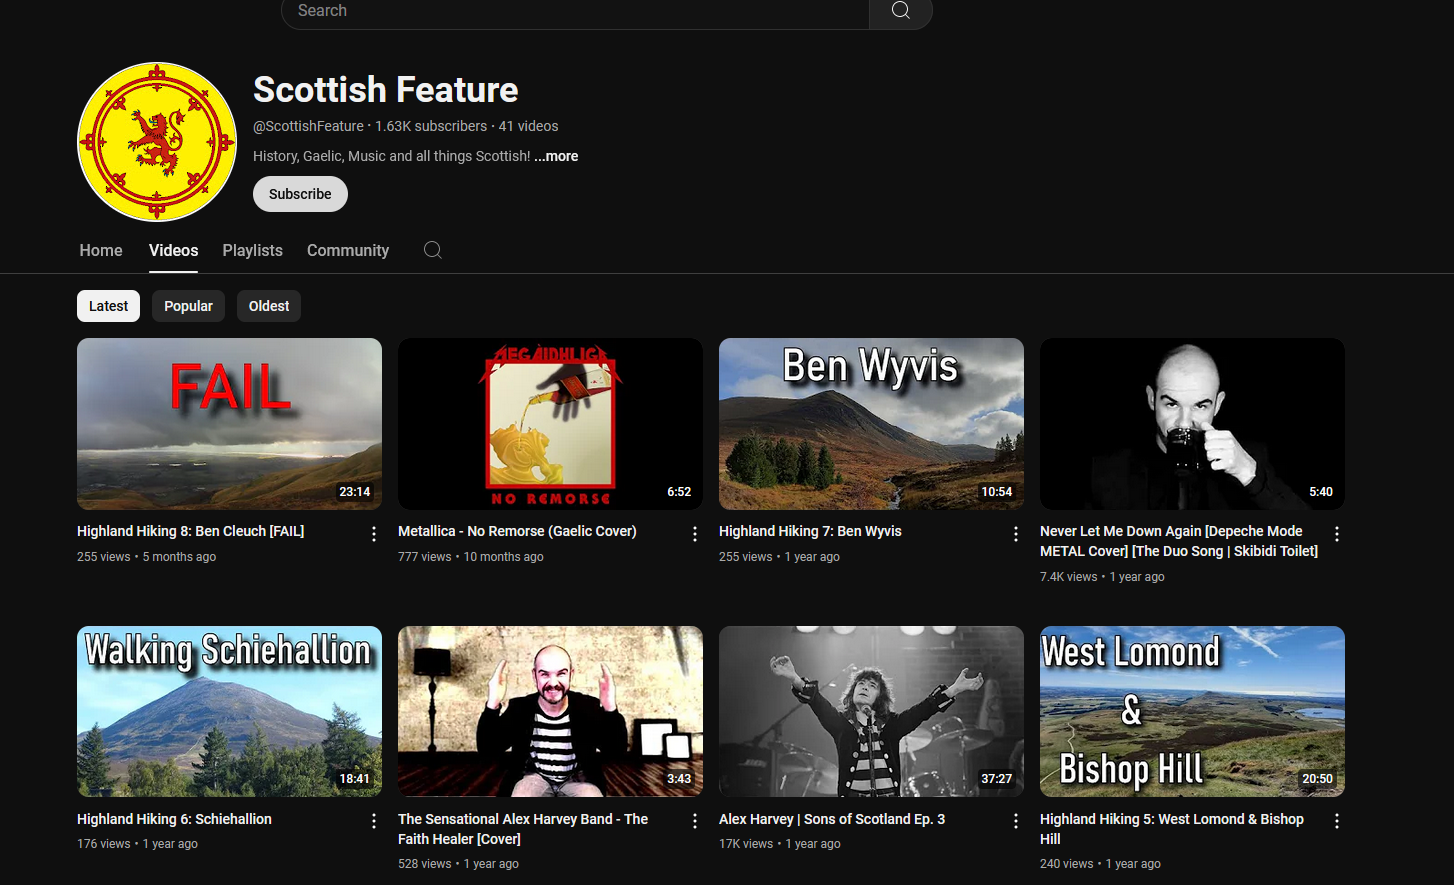Viewport: 1454px width, 885px height.
Task: Play the Ben Wyvis thumbnail video
Action: pyautogui.click(x=871, y=424)
